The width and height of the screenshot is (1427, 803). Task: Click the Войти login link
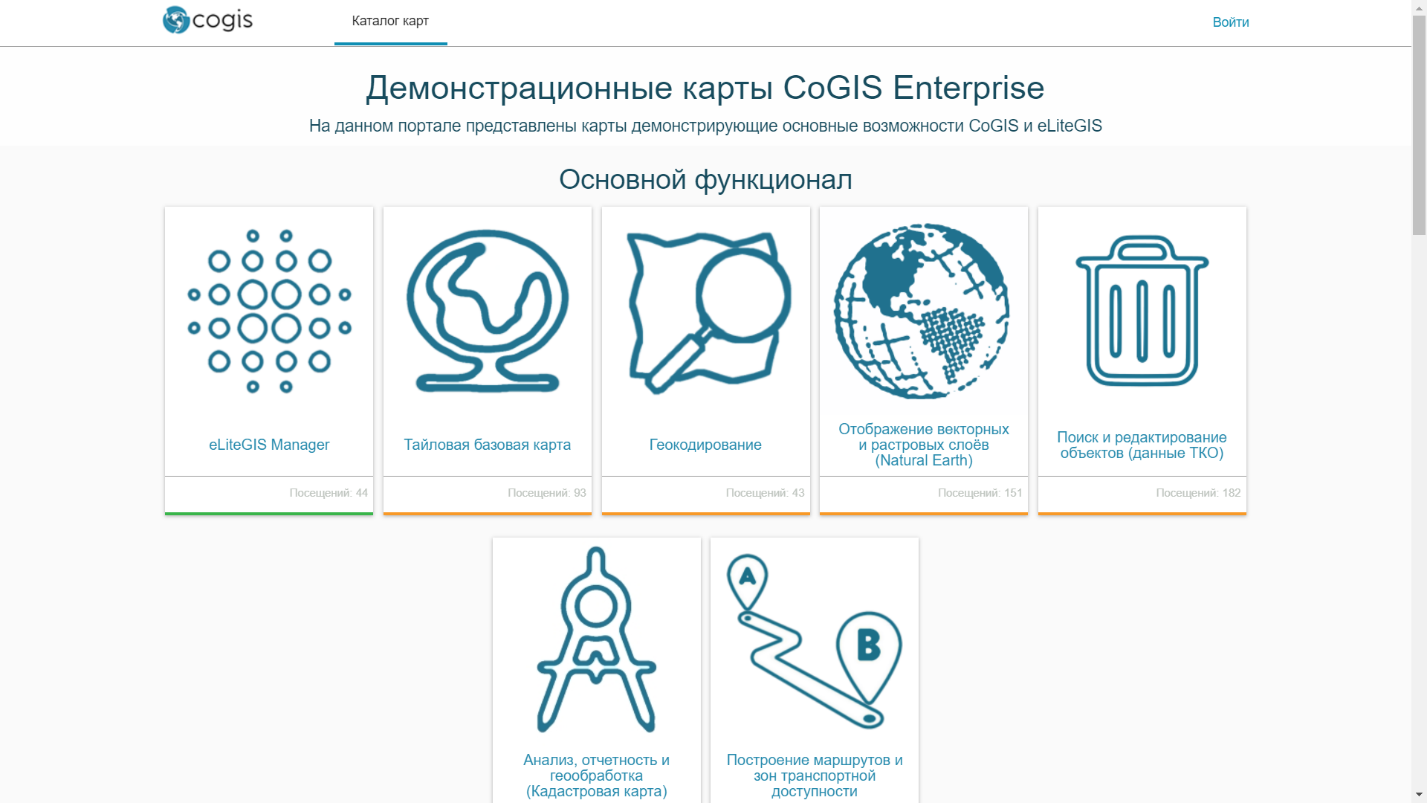click(x=1230, y=22)
